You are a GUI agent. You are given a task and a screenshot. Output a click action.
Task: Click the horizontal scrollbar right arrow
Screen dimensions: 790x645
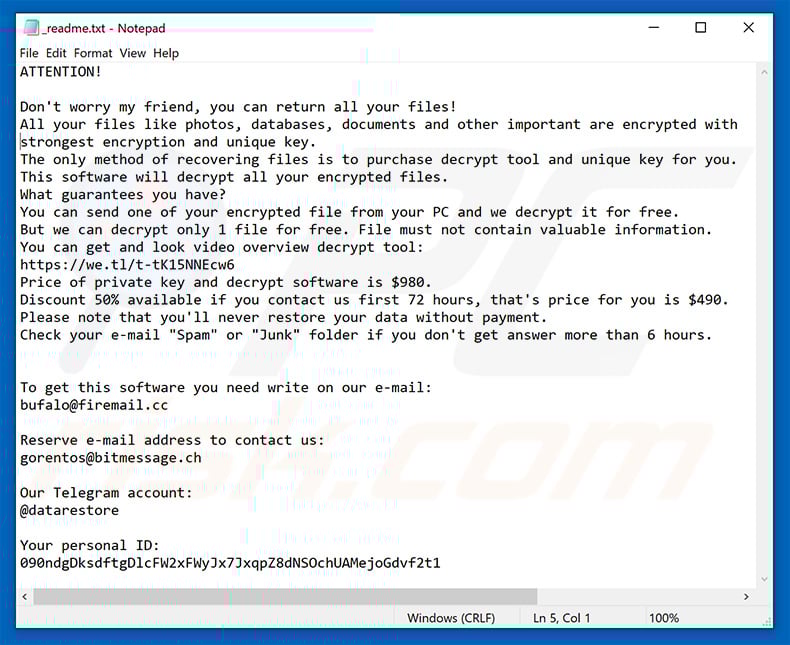pyautogui.click(x=746, y=597)
